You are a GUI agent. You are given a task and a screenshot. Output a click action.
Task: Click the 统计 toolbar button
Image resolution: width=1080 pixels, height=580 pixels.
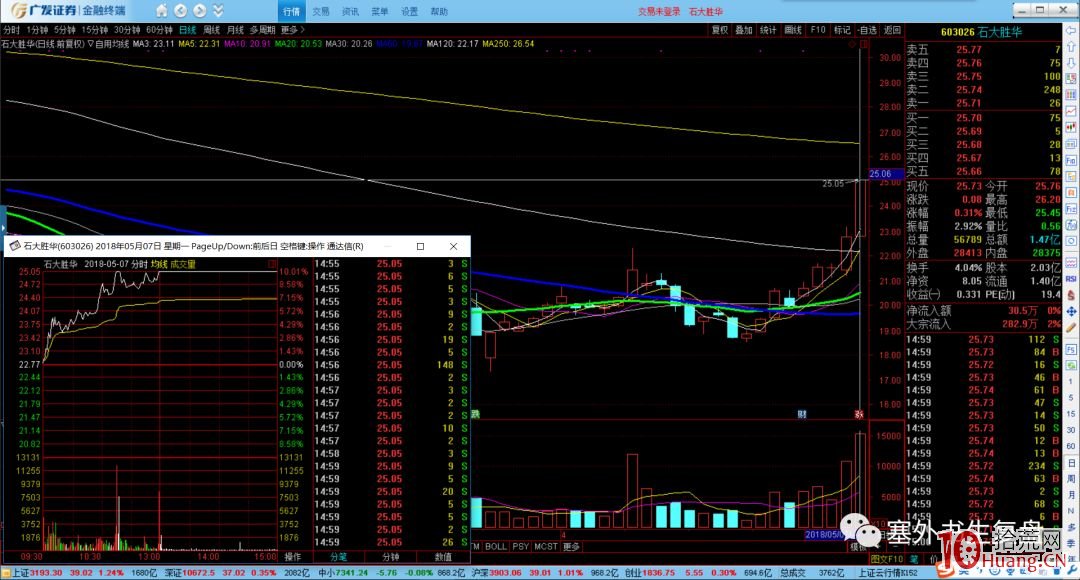(x=768, y=30)
